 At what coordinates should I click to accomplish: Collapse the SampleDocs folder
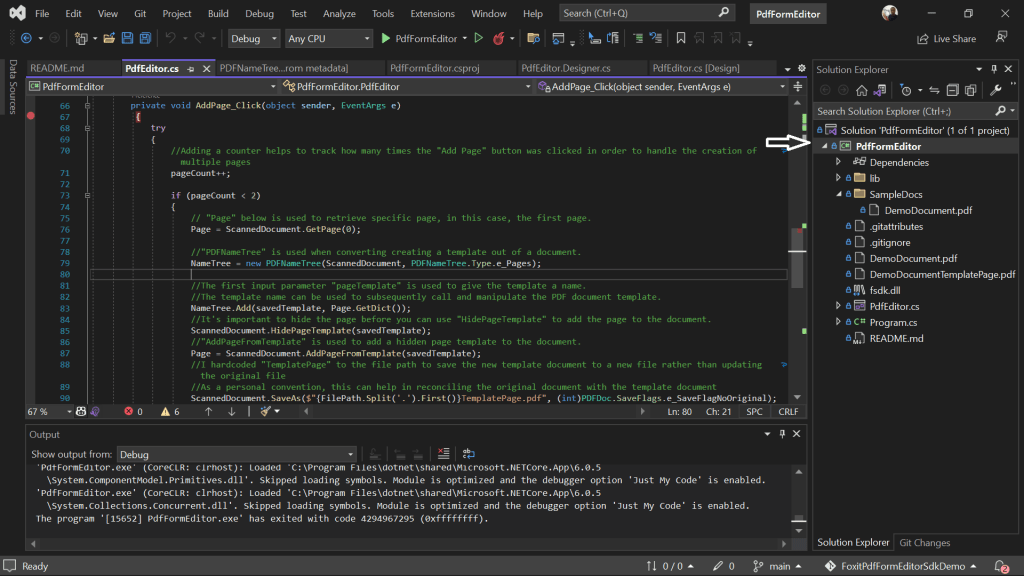tap(839, 194)
